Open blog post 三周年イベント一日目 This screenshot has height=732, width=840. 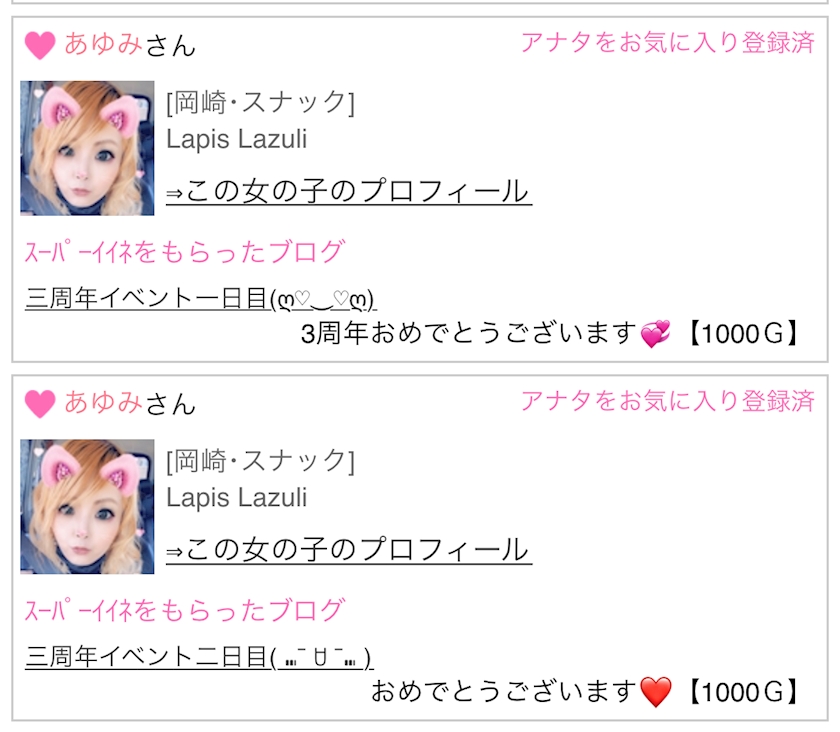pyautogui.click(x=200, y=298)
